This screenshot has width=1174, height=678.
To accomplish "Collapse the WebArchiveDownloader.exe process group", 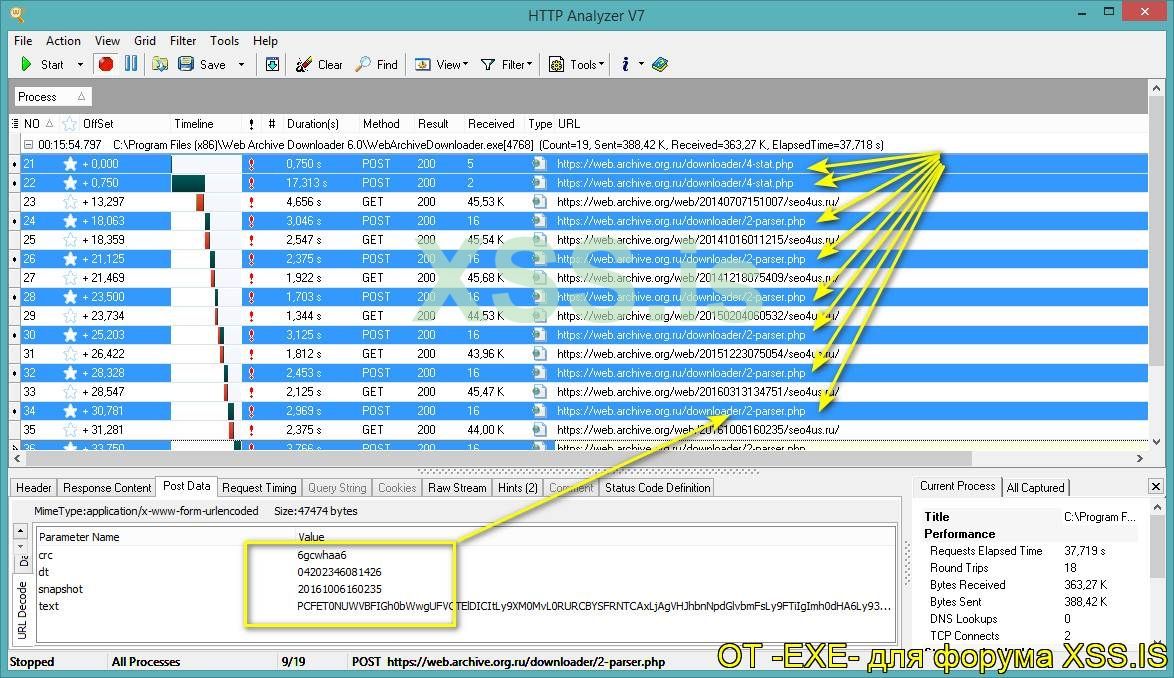I will pyautogui.click(x=15, y=145).
